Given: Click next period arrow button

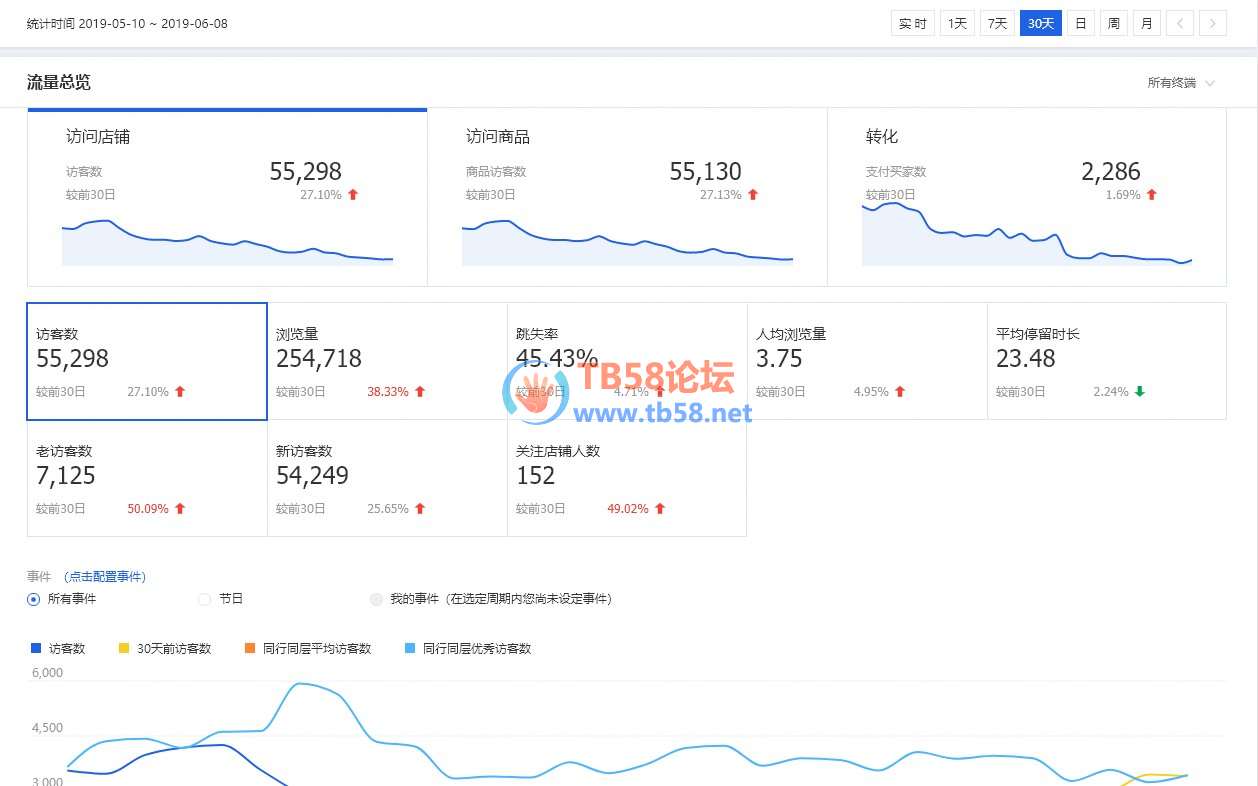Looking at the screenshot, I should pyautogui.click(x=1213, y=23).
